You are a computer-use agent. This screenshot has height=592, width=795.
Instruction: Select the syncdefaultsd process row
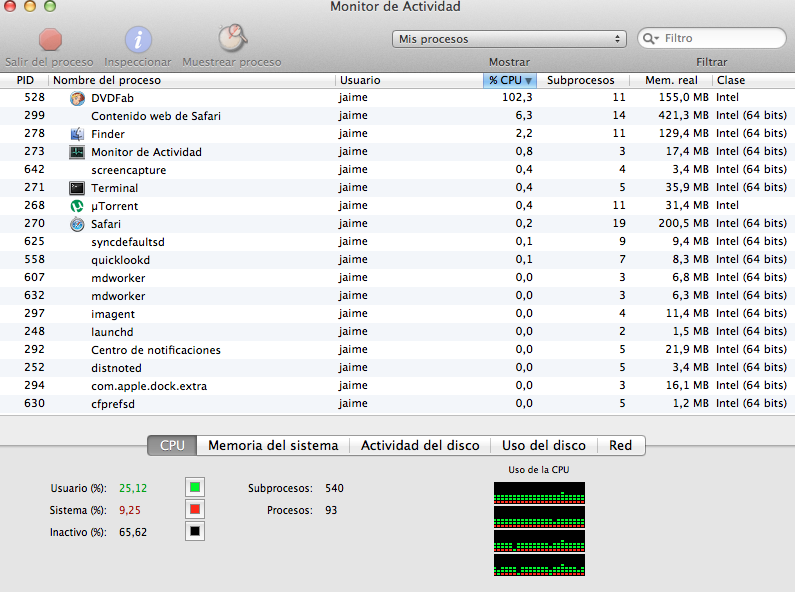pos(398,242)
